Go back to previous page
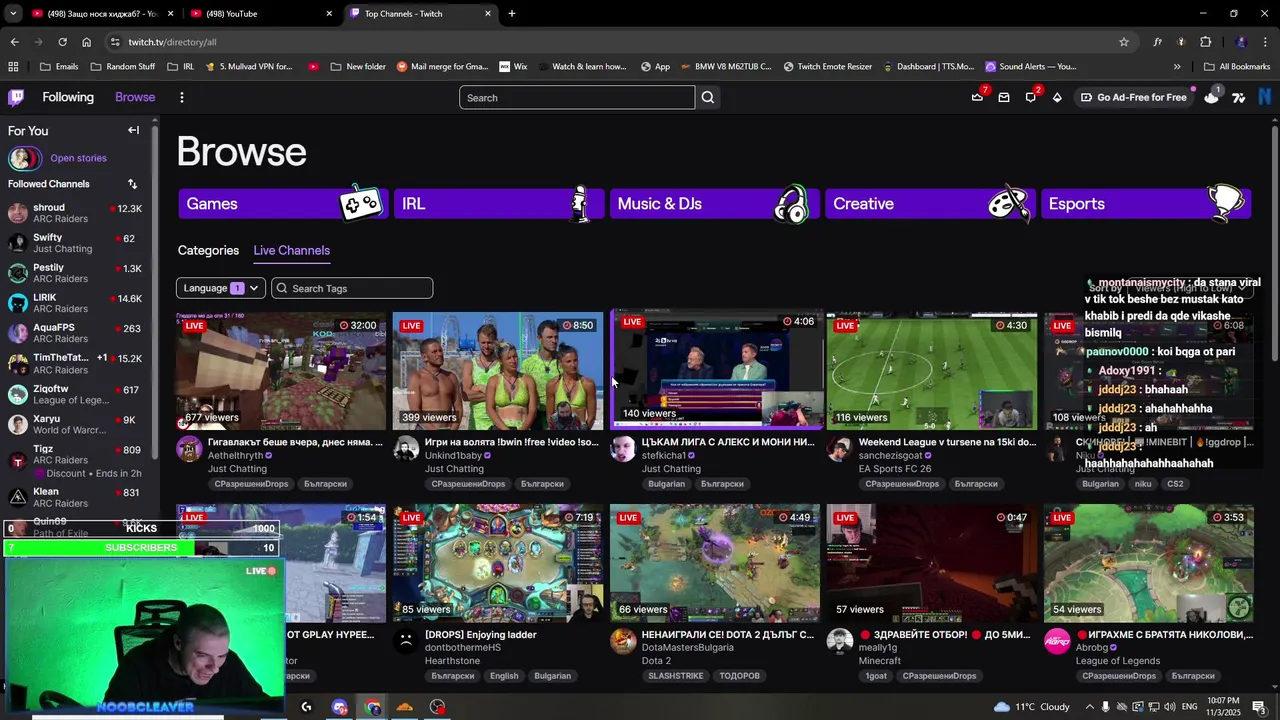Screen dimensions: 1280x720 (14, 42)
